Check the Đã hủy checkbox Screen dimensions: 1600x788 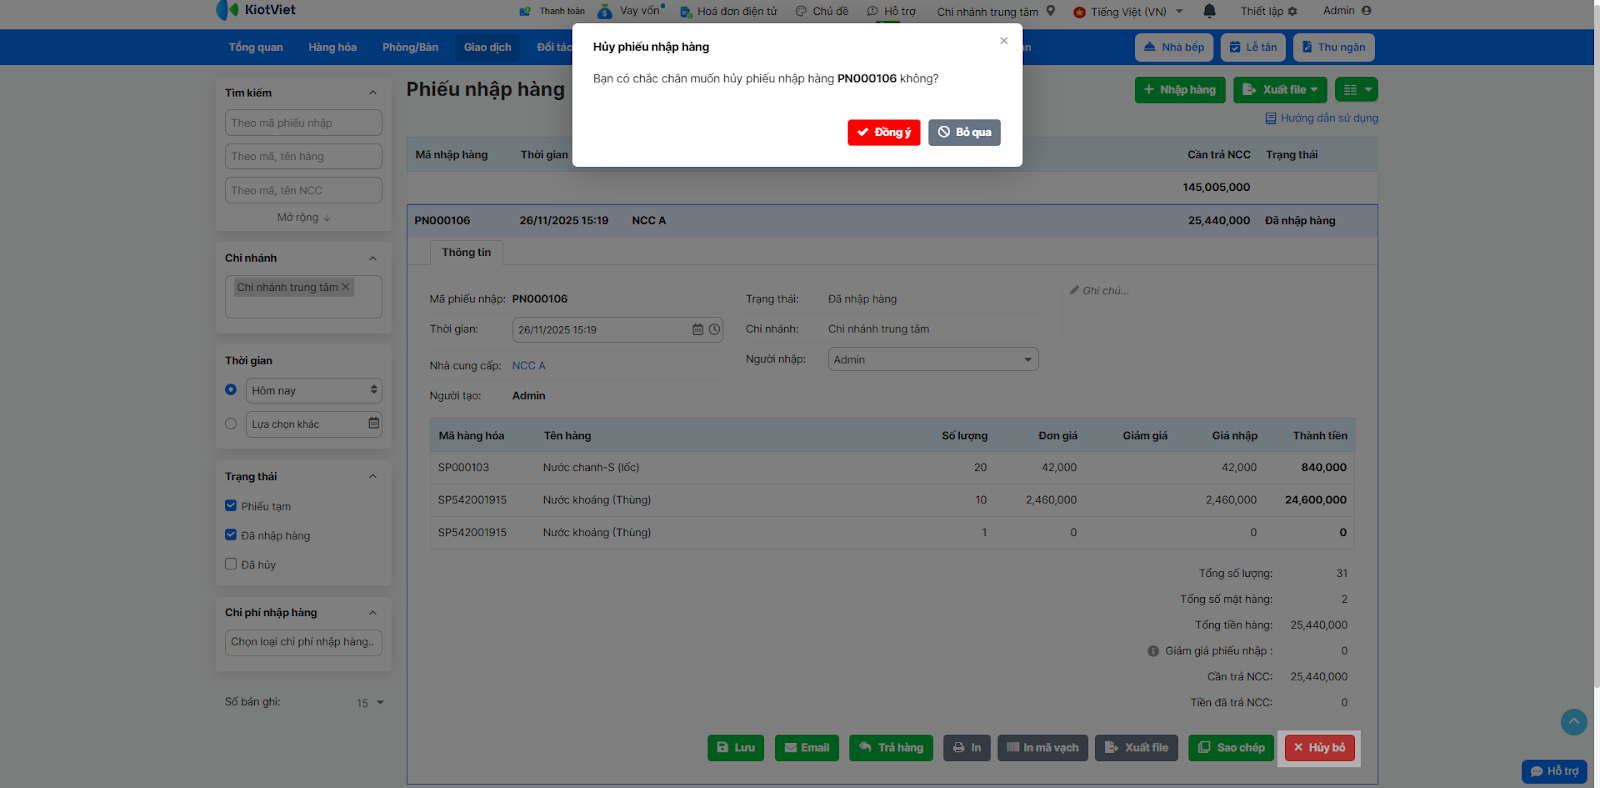pyautogui.click(x=231, y=564)
